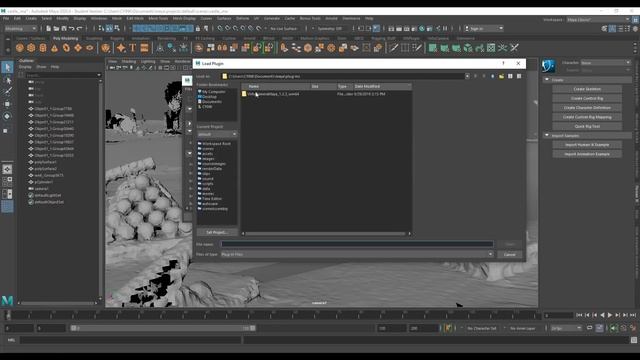Expand Look In path dropdown in dialog

(467, 76)
